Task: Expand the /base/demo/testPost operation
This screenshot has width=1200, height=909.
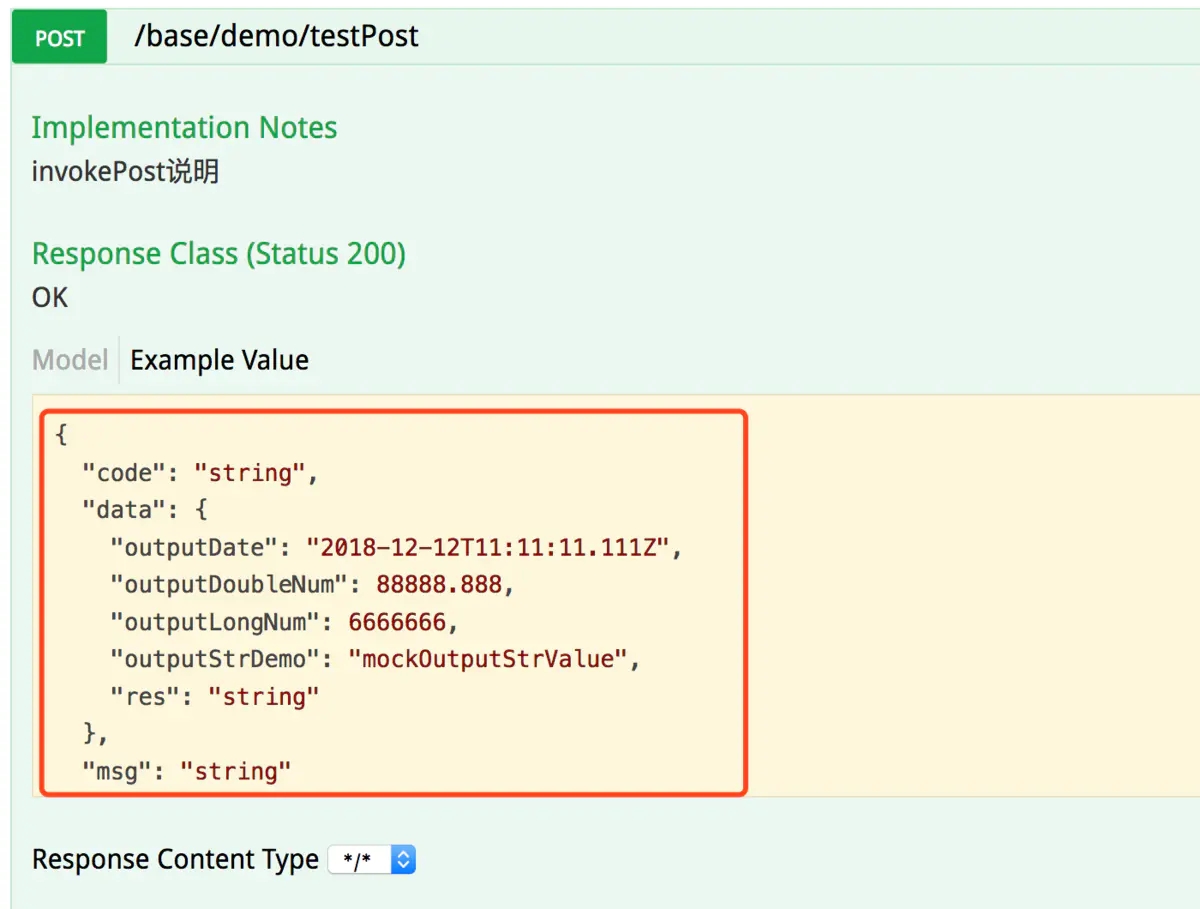Action: click(x=276, y=37)
